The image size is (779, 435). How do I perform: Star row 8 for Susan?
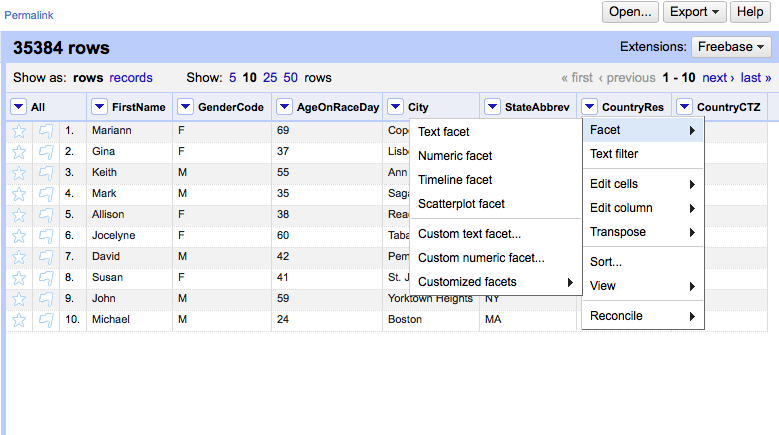tap(19, 278)
